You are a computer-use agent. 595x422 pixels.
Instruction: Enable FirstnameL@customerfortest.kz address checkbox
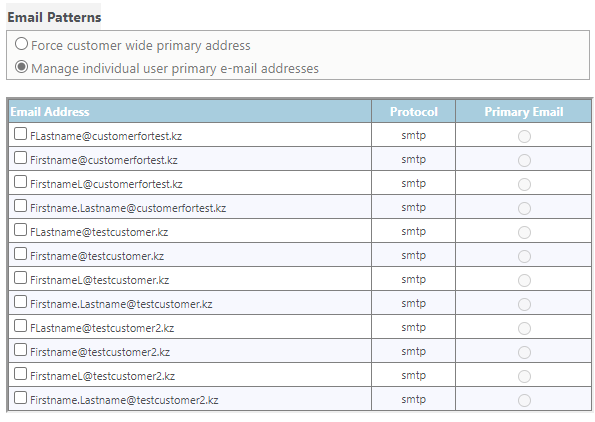pos(20,182)
